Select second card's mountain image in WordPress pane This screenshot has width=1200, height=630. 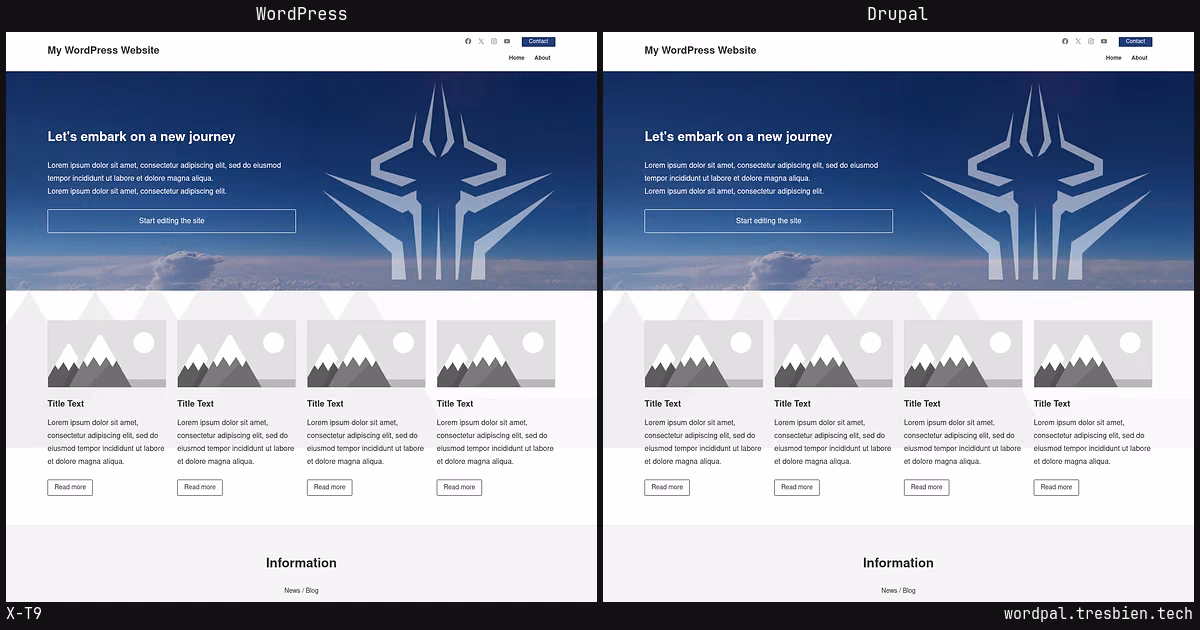click(236, 354)
